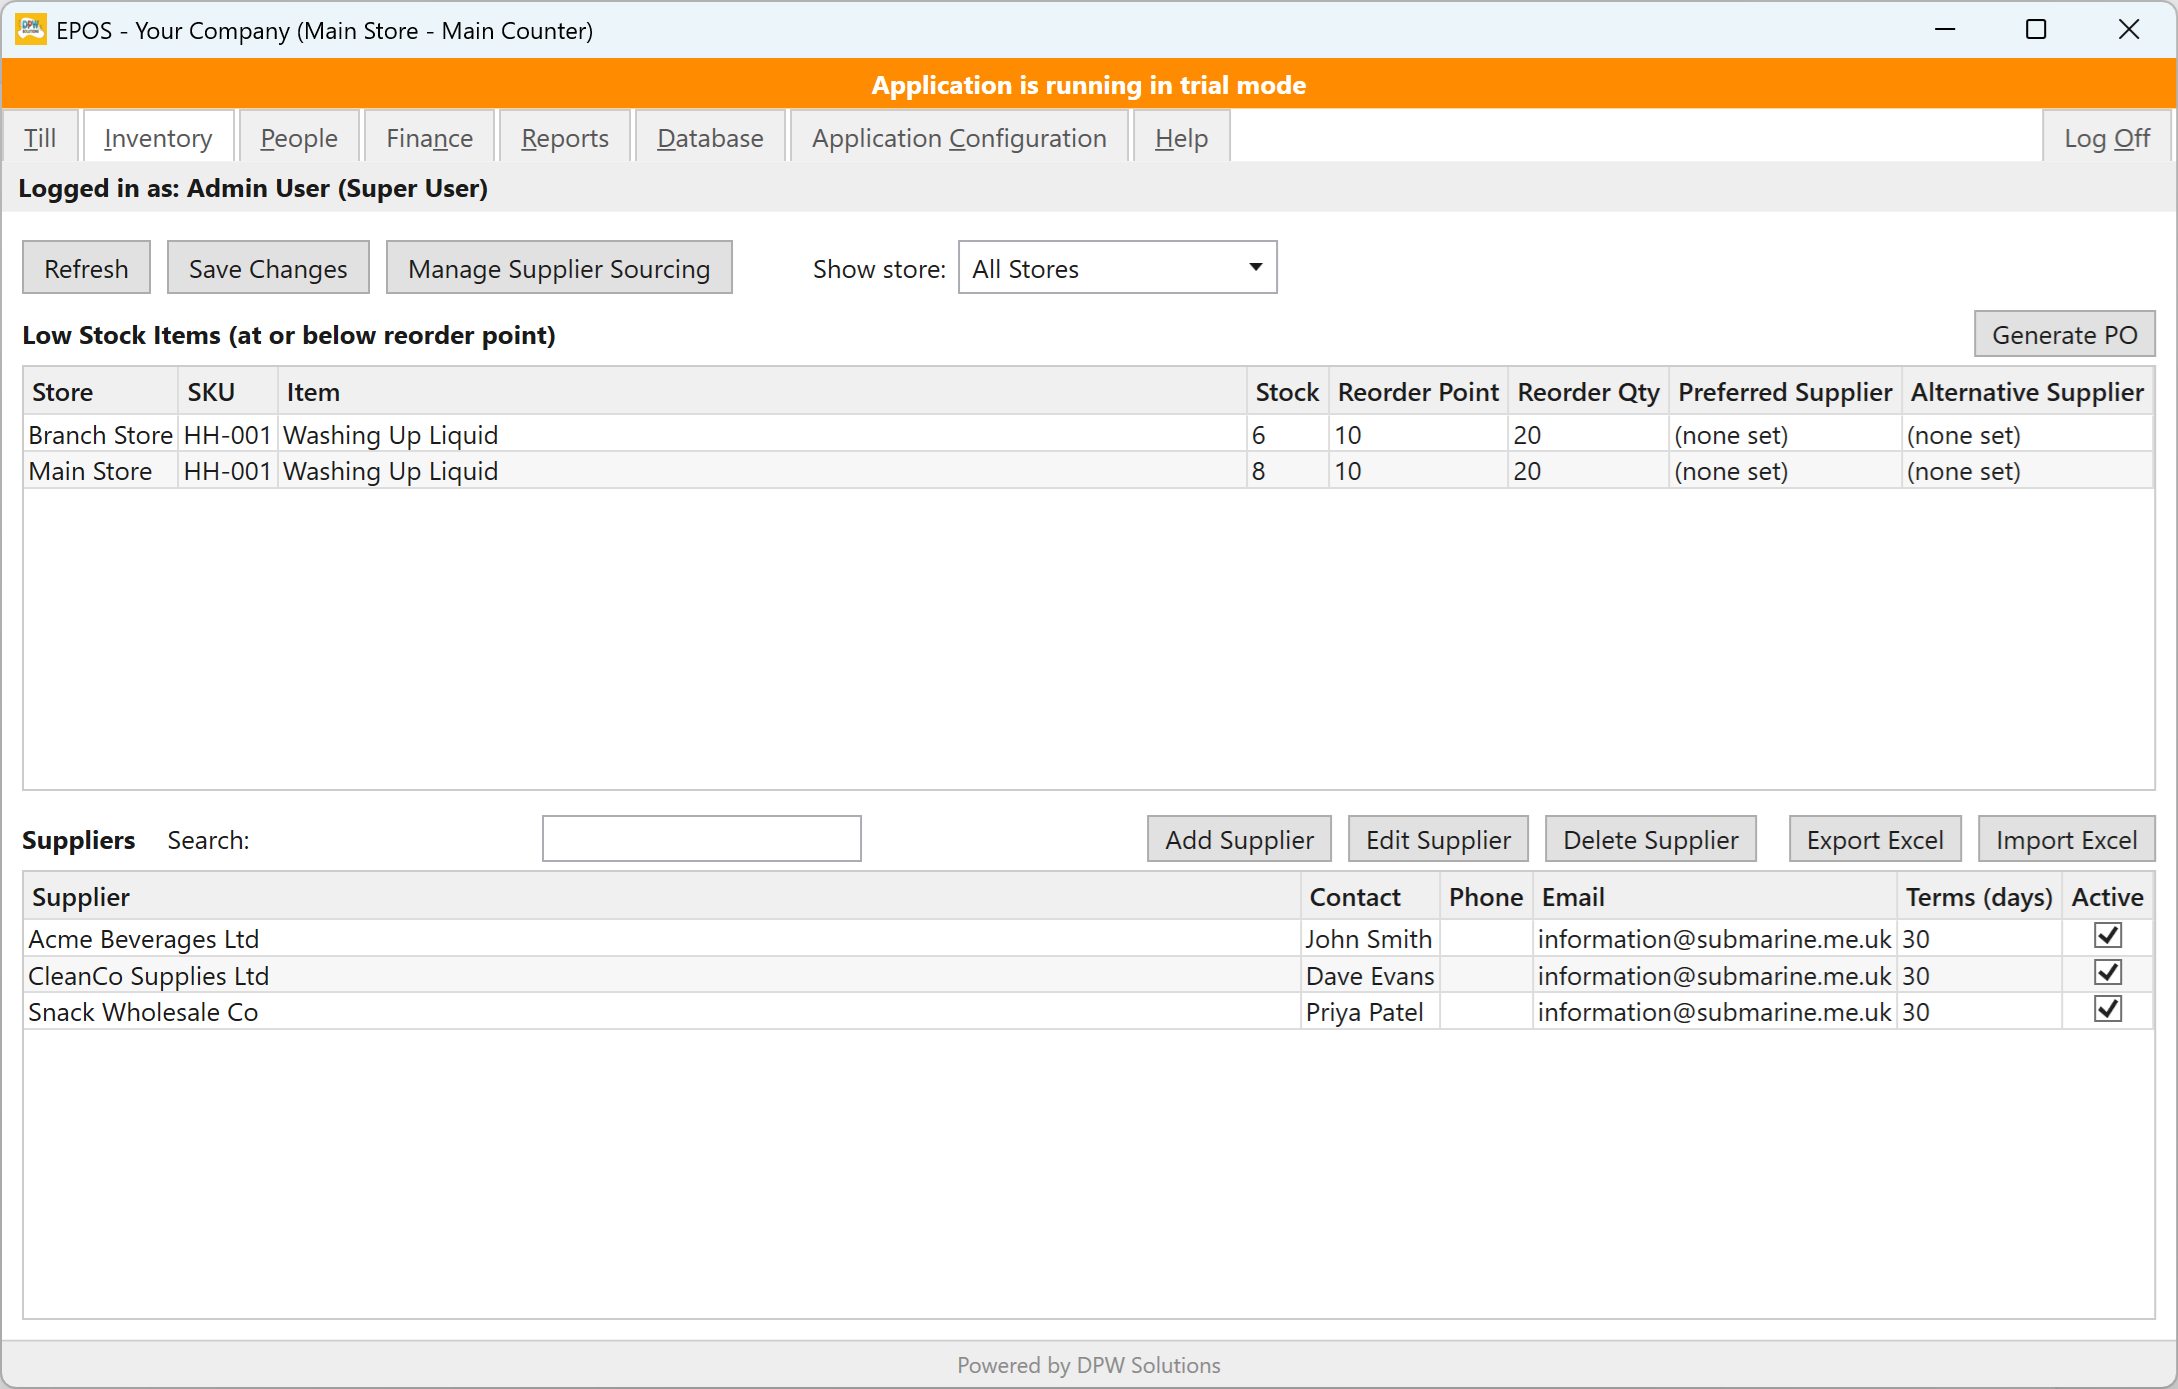Select the Database tab

(x=710, y=138)
